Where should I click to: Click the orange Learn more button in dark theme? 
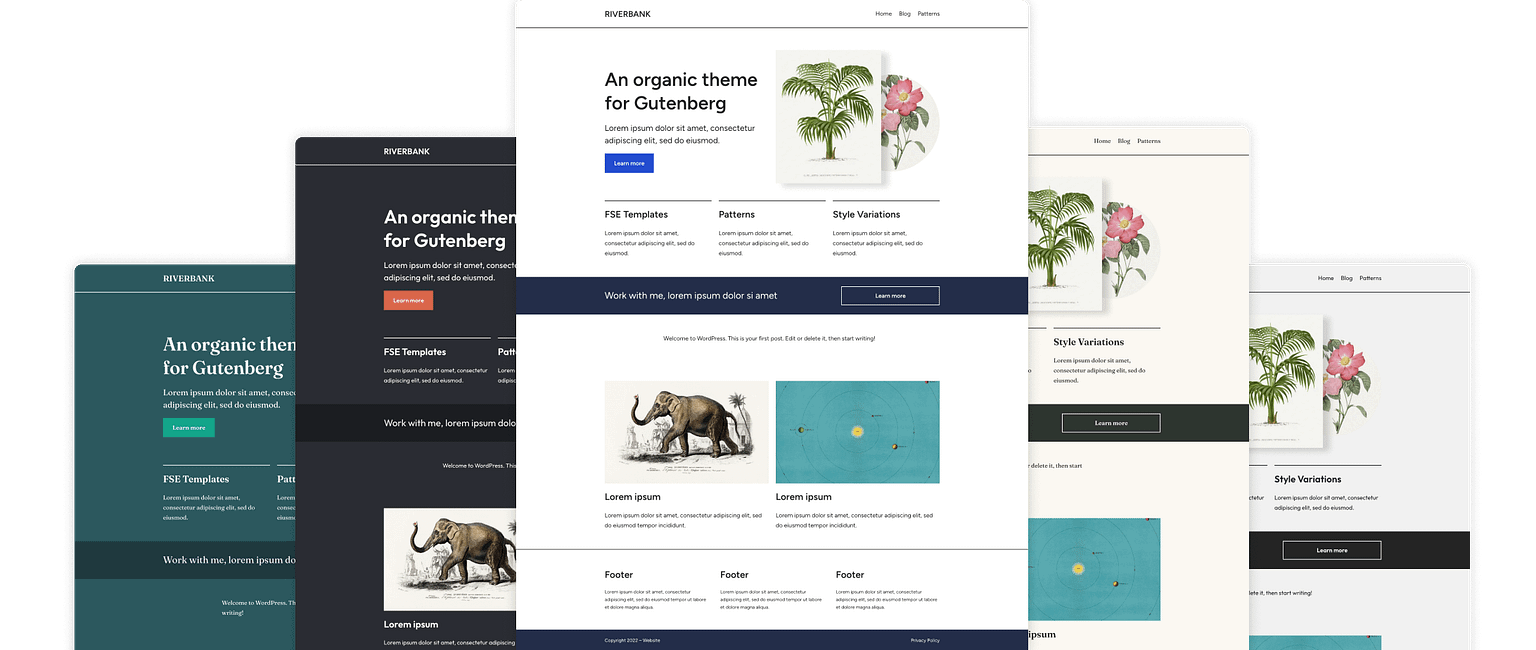point(408,300)
